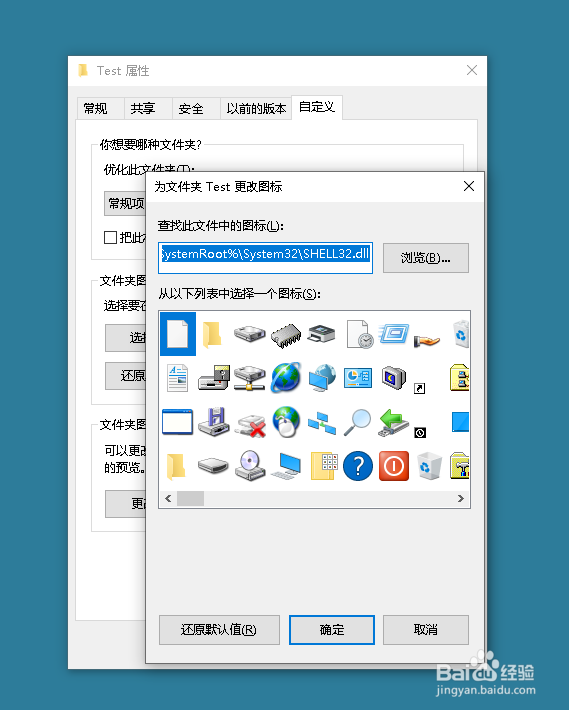Viewport: 569px width, 710px height.
Task: Close the Test 属性 window
Action: point(472,70)
